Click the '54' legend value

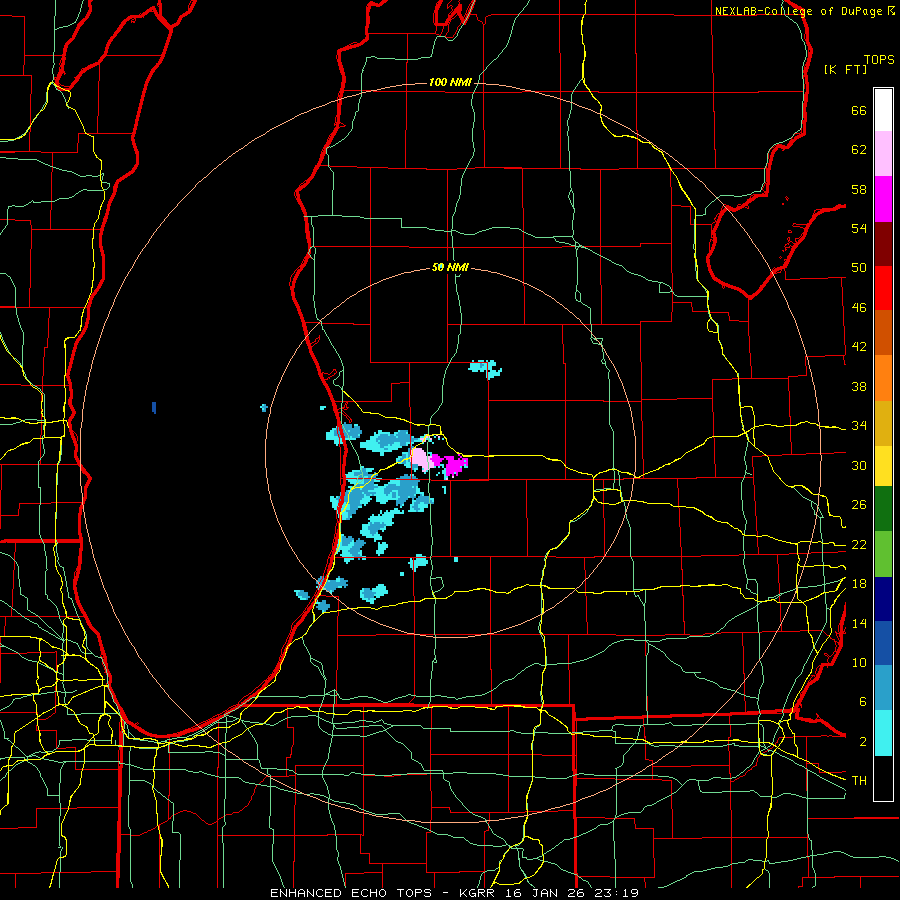click(x=859, y=228)
